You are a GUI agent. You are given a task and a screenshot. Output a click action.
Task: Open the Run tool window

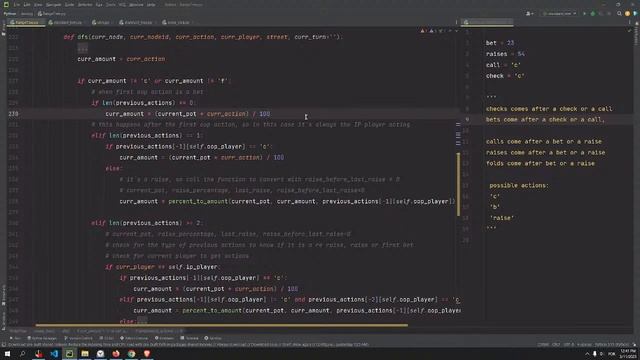click(x=15, y=338)
